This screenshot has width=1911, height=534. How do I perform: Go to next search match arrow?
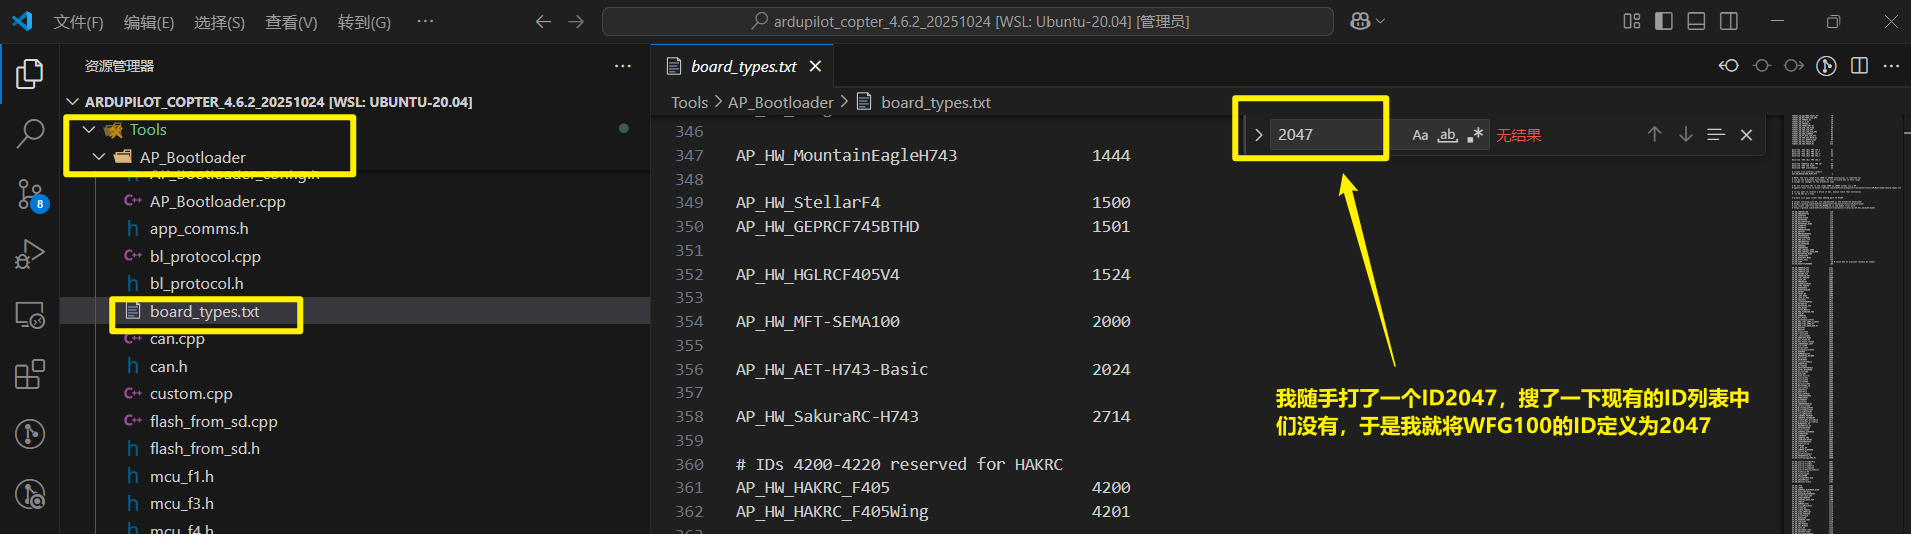(x=1685, y=135)
